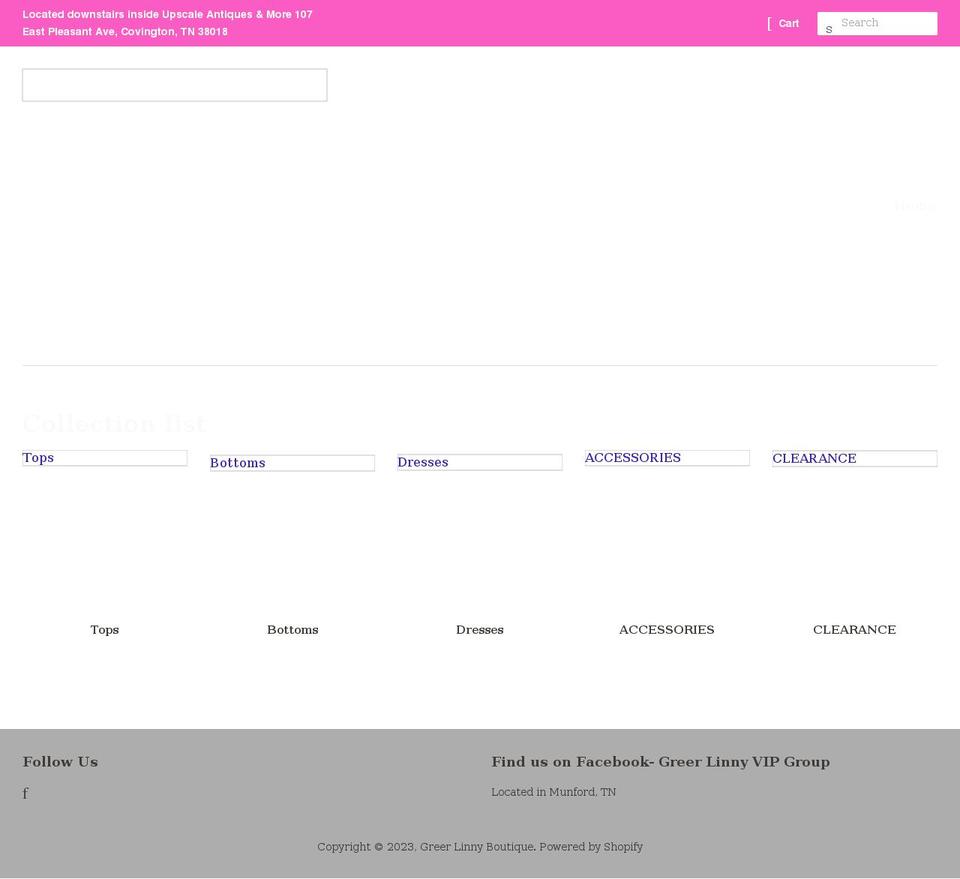
Task: Open the Tops collection image link
Action: [105, 458]
